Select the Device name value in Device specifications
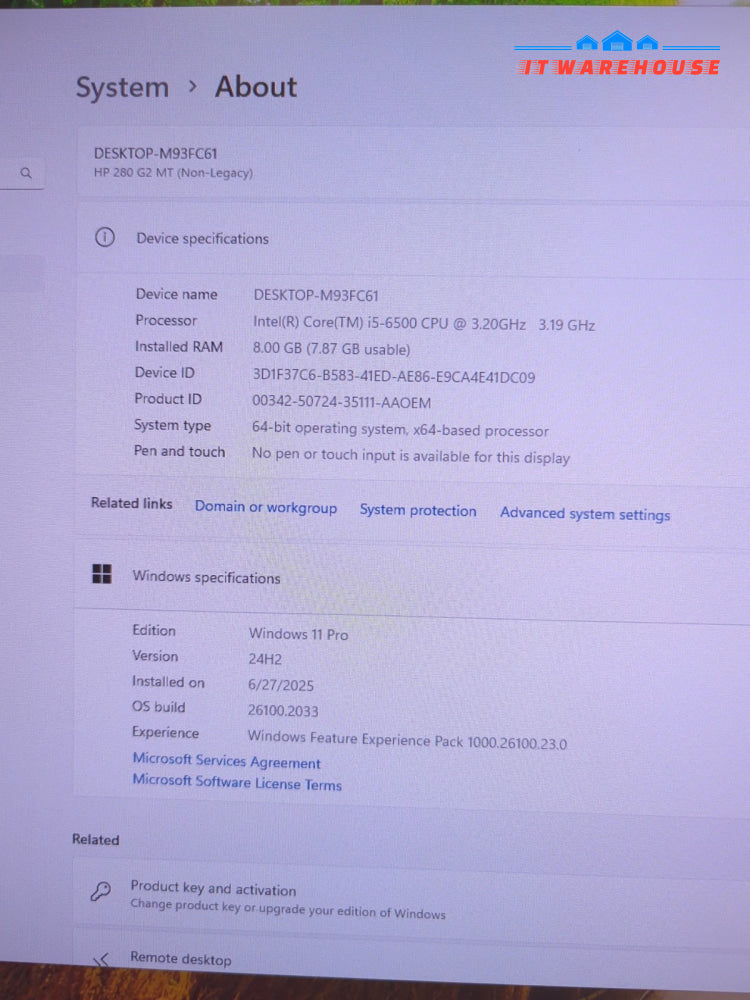 (316, 296)
